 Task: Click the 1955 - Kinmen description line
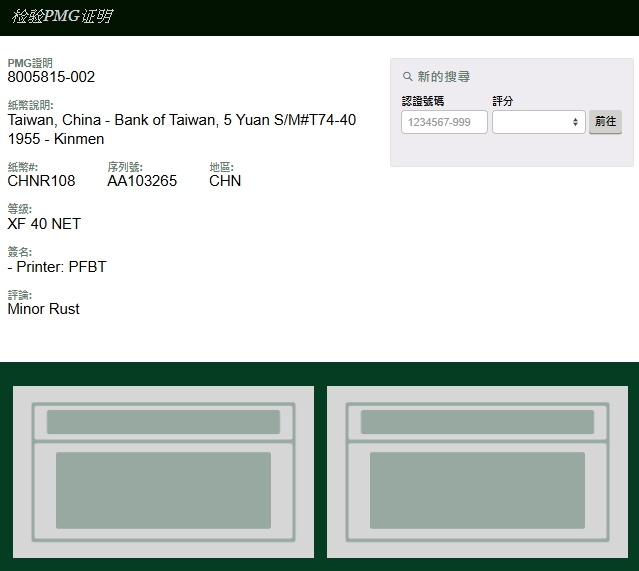pos(56,139)
